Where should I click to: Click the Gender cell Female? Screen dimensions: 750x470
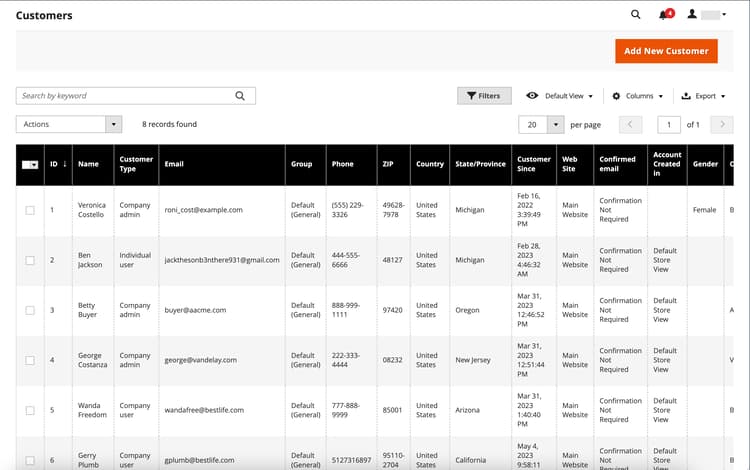coord(705,210)
